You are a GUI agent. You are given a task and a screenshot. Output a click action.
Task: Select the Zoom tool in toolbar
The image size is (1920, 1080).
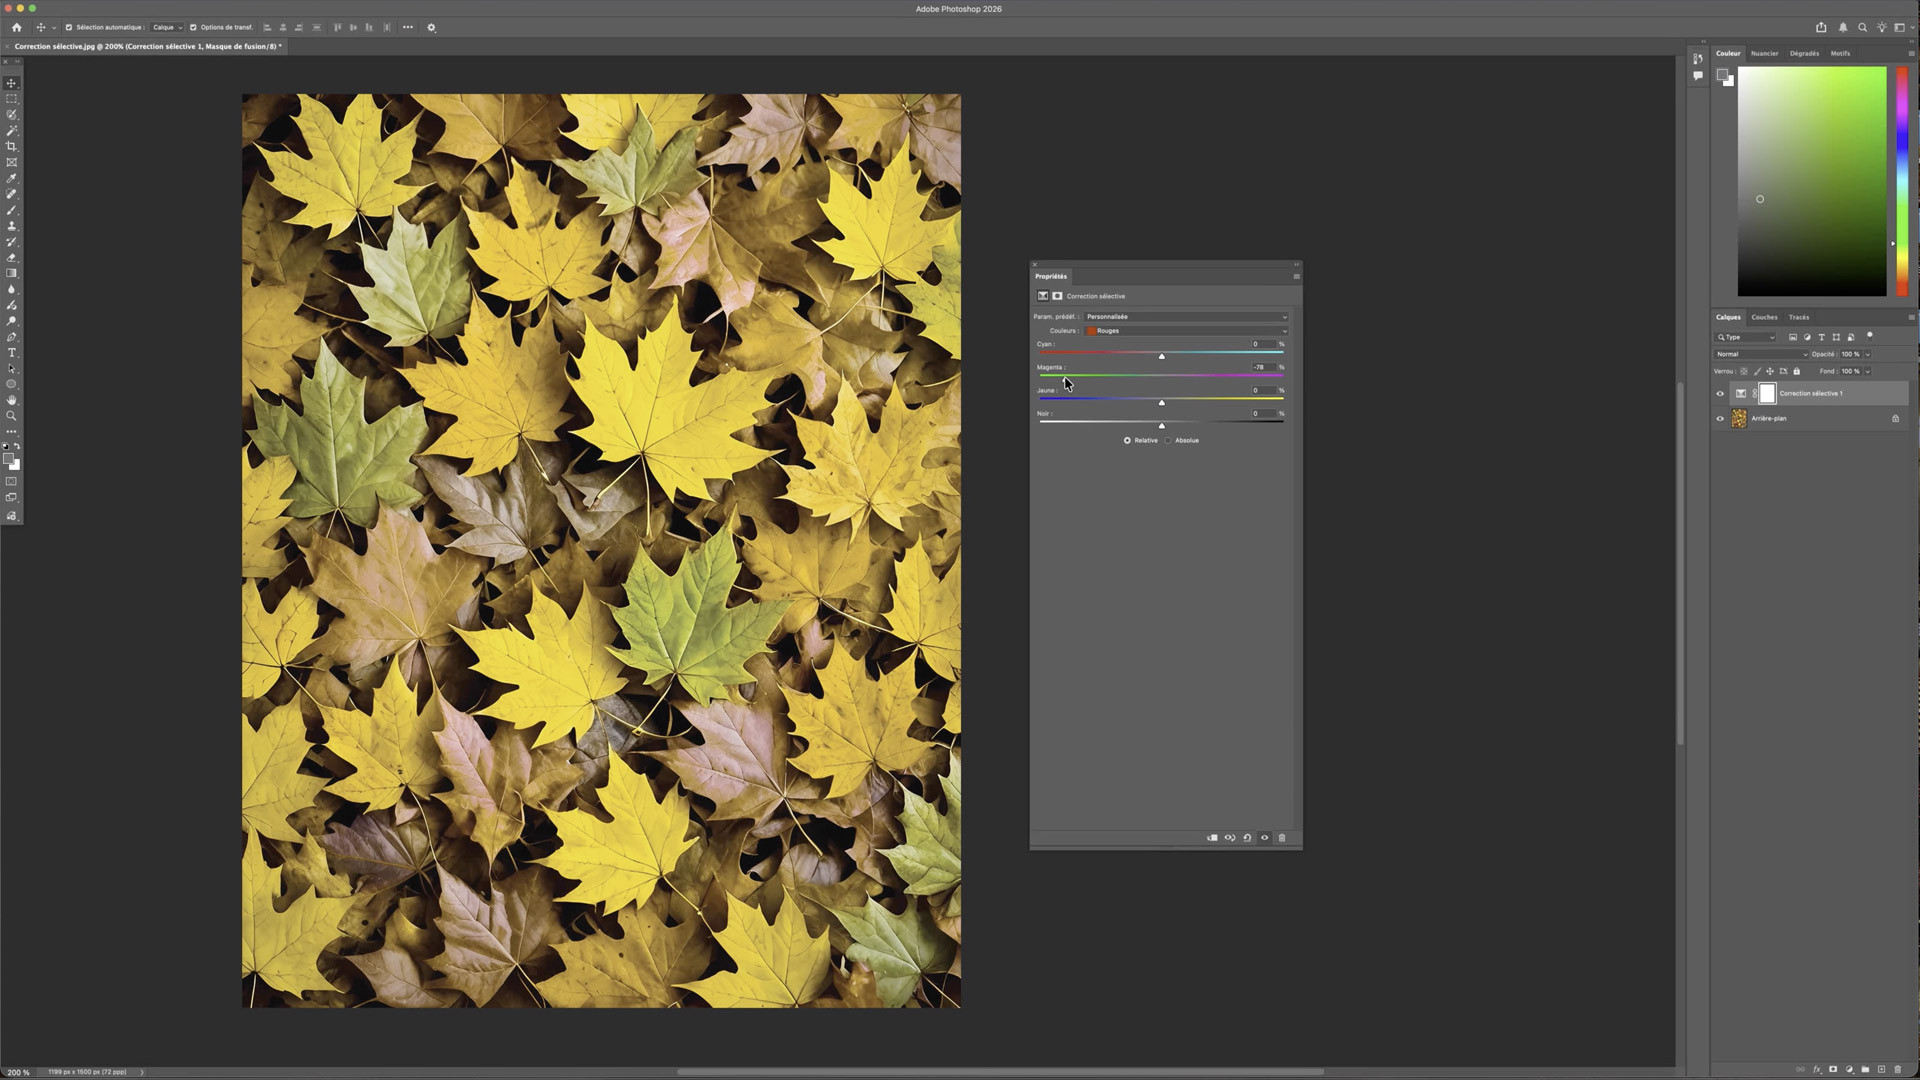12,416
